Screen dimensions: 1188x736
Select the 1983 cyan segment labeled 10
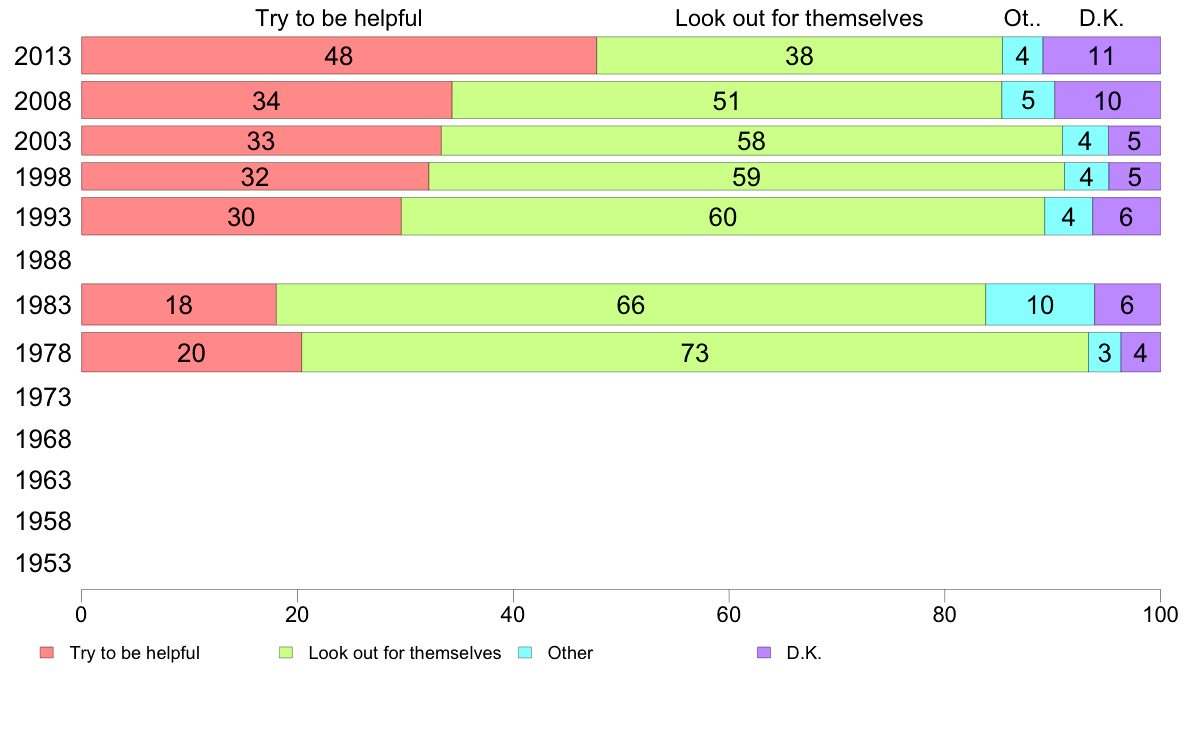(x=1040, y=305)
